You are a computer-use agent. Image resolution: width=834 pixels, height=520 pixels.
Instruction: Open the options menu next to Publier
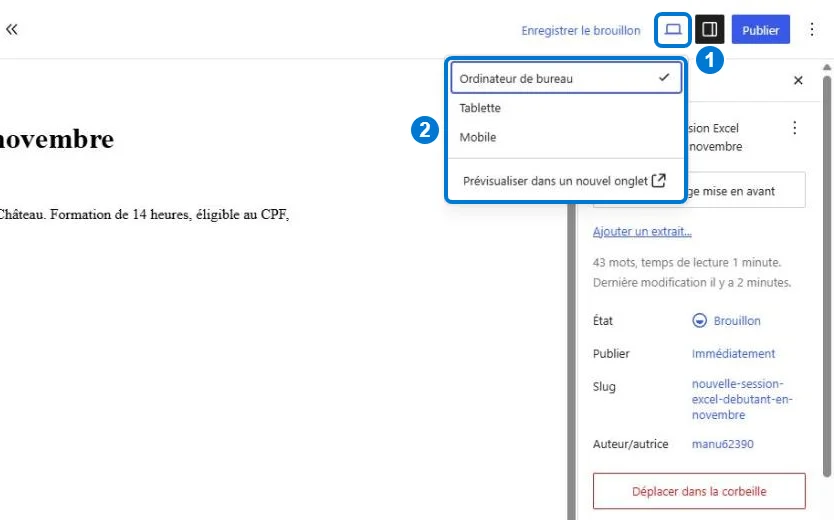pos(812,29)
